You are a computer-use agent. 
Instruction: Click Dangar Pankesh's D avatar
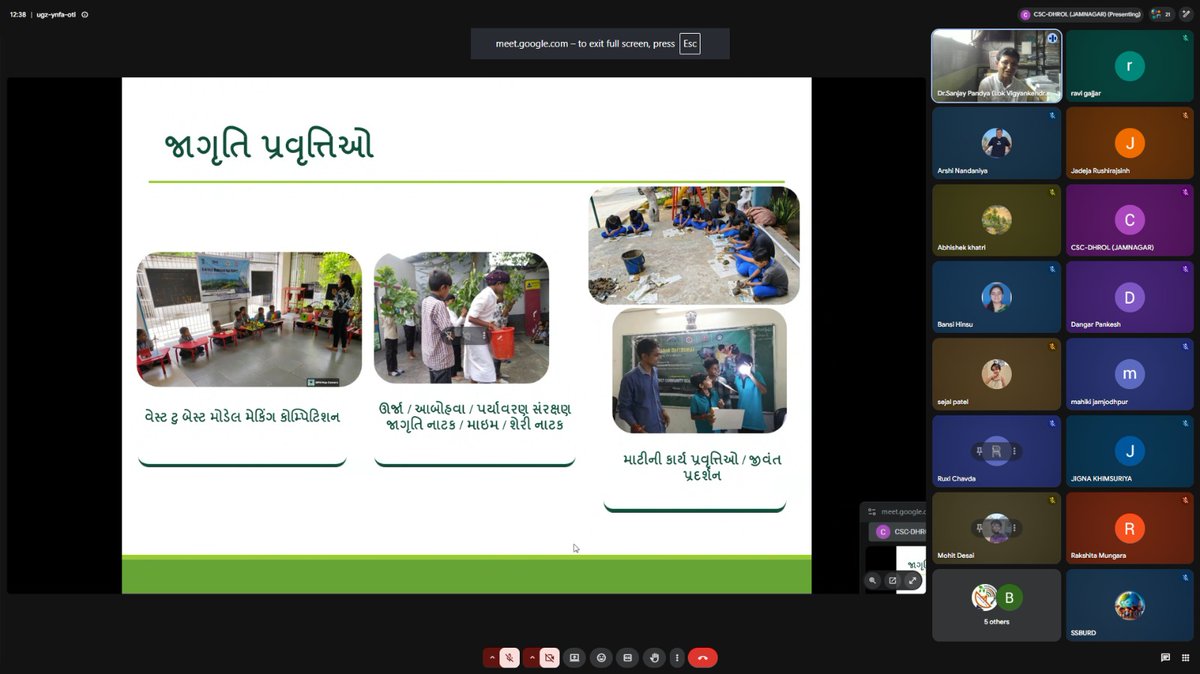pos(1130,296)
